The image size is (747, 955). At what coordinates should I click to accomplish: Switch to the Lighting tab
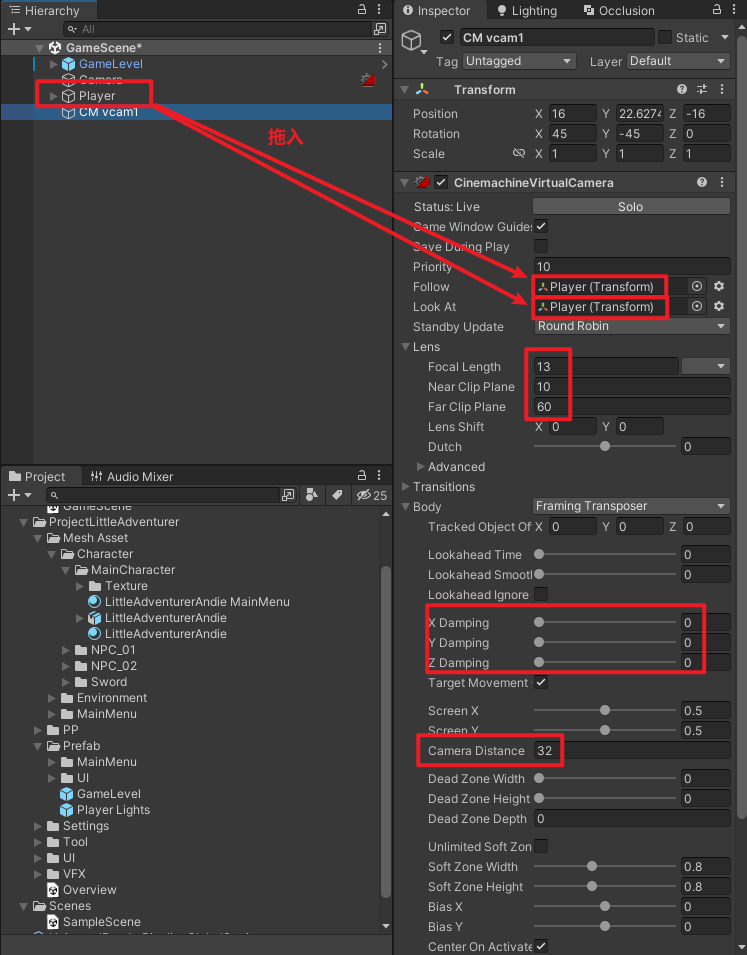(x=526, y=11)
